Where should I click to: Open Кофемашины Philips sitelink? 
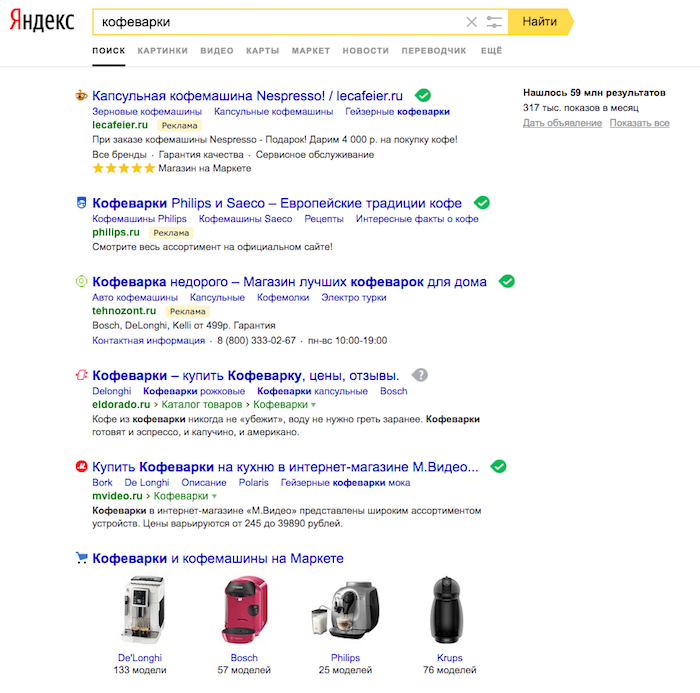[139, 219]
